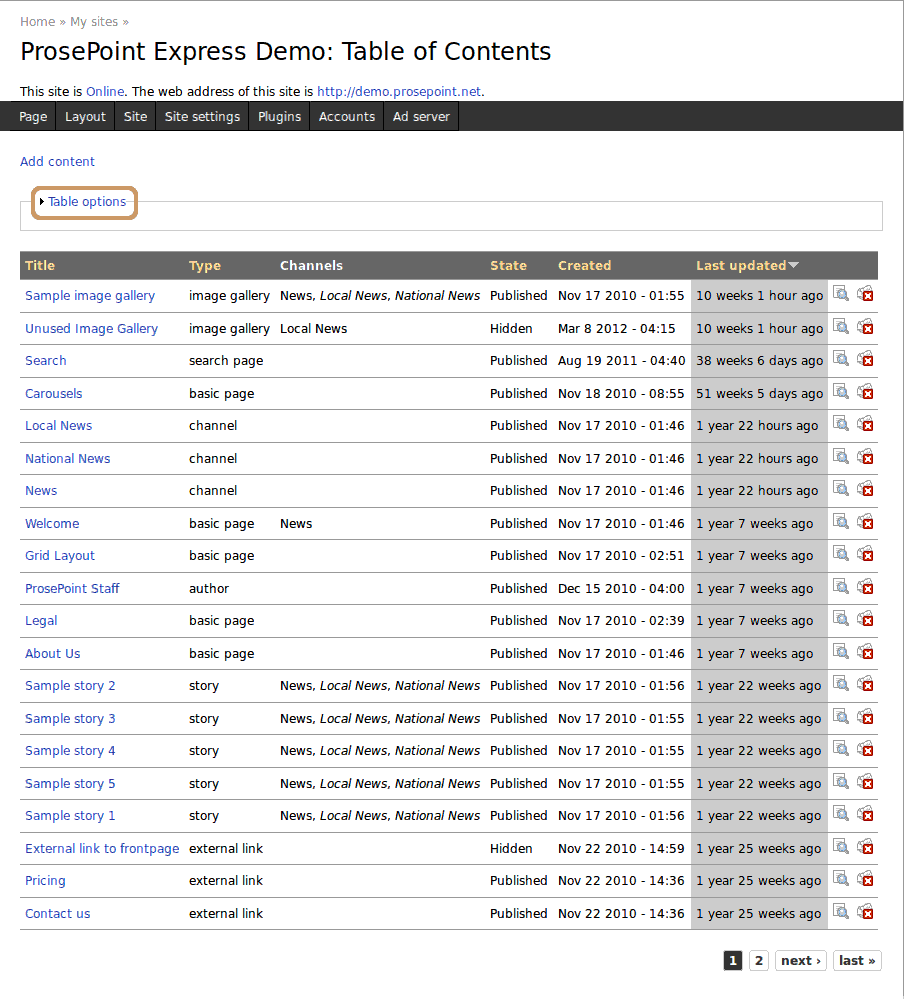This screenshot has width=904, height=999.
Task: Click the red delete icon in the About Us row
Action: click(x=865, y=652)
